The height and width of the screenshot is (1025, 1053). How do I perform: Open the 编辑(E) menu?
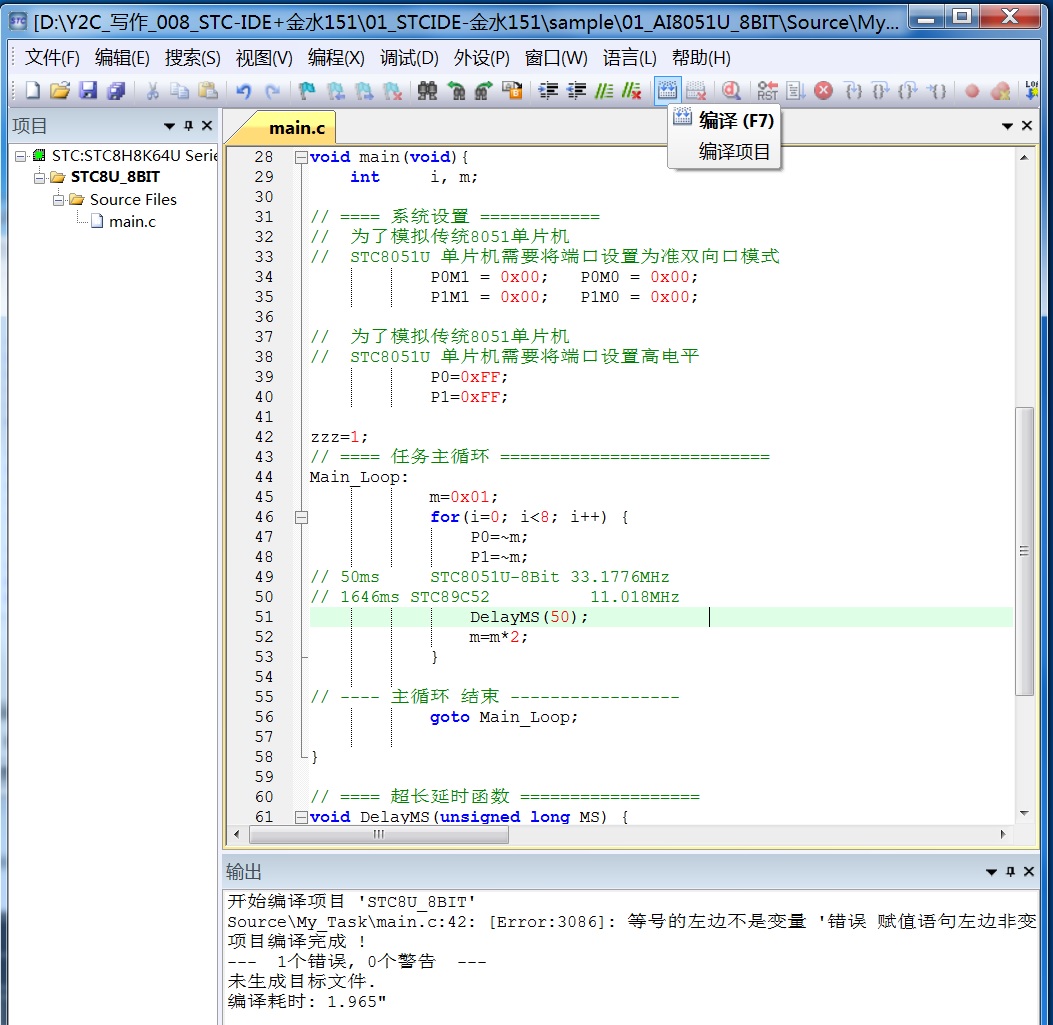pyautogui.click(x=122, y=58)
